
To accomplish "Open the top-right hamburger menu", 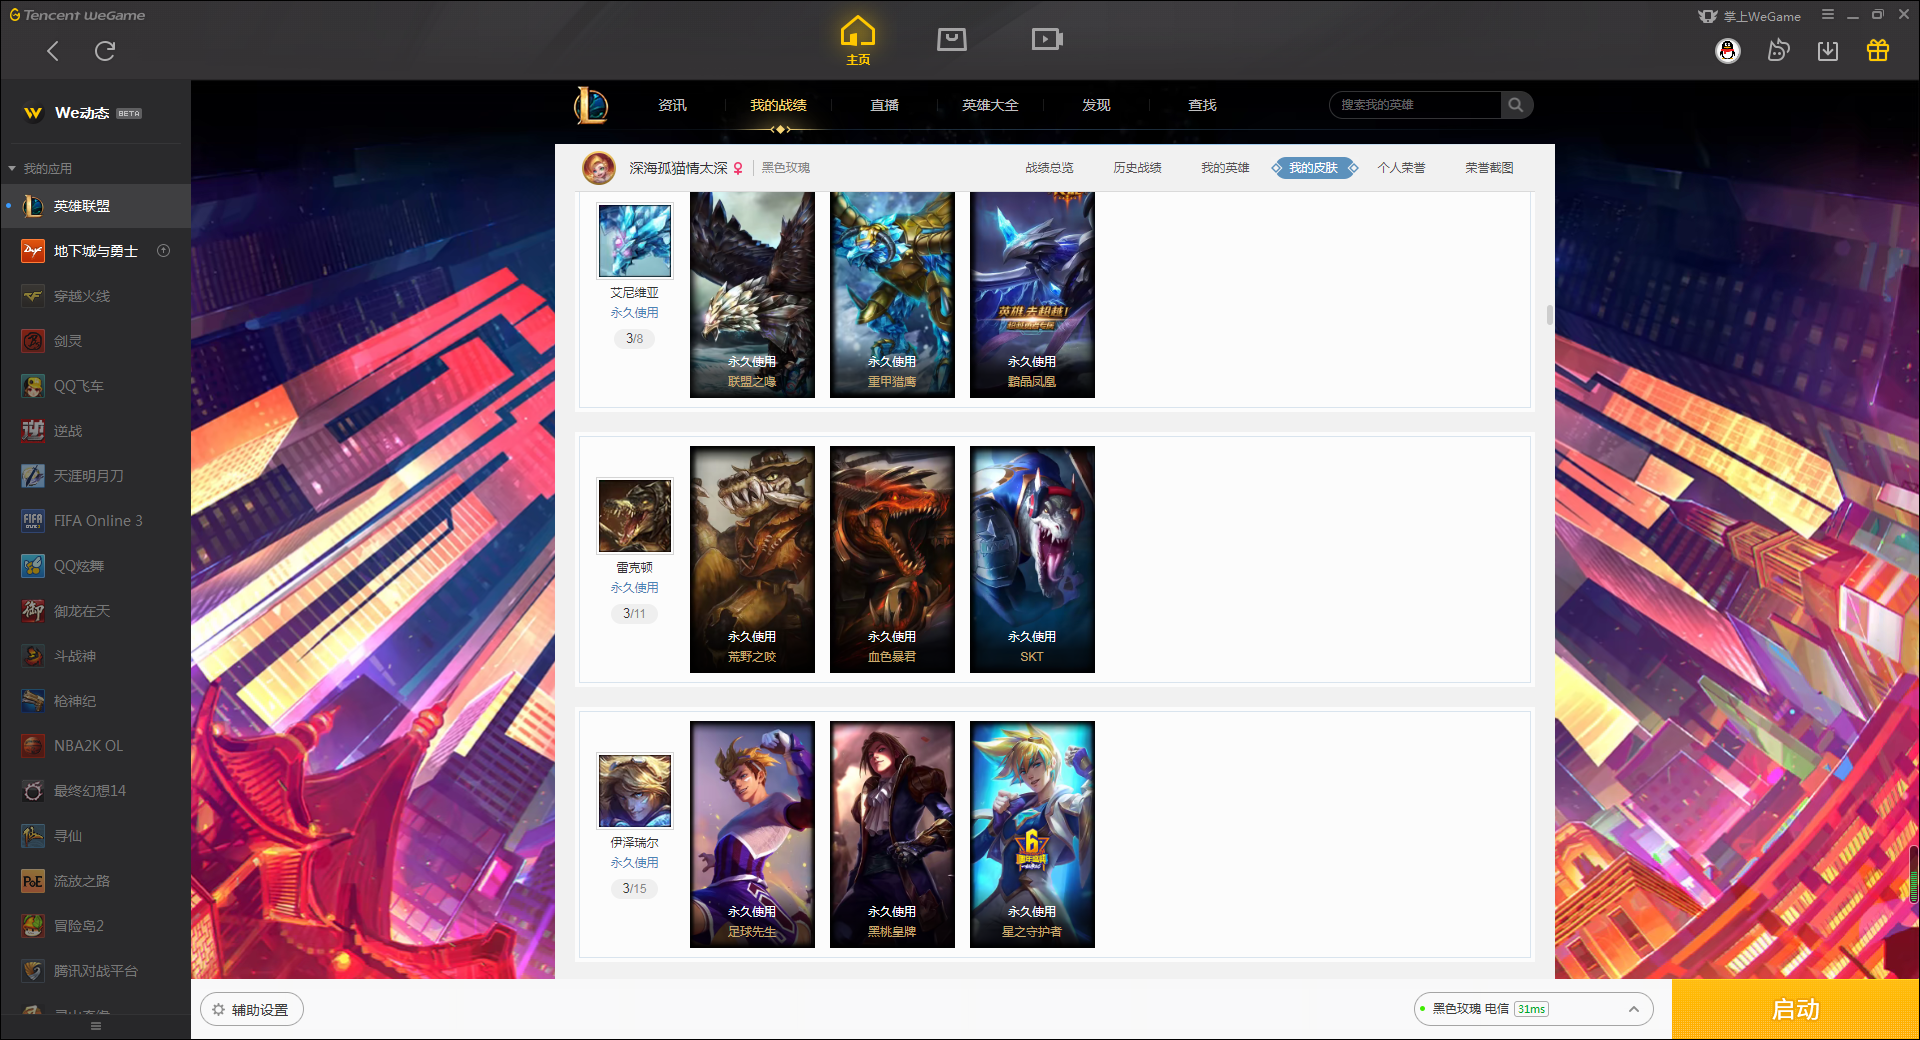I will click(x=1828, y=15).
